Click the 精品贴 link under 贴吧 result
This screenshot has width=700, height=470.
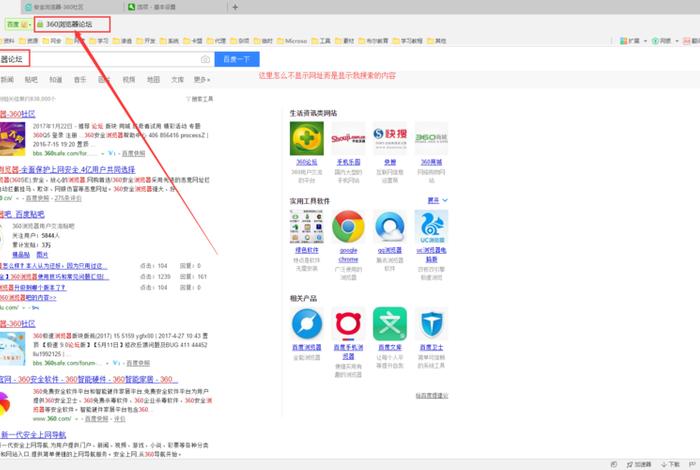click(x=21, y=254)
